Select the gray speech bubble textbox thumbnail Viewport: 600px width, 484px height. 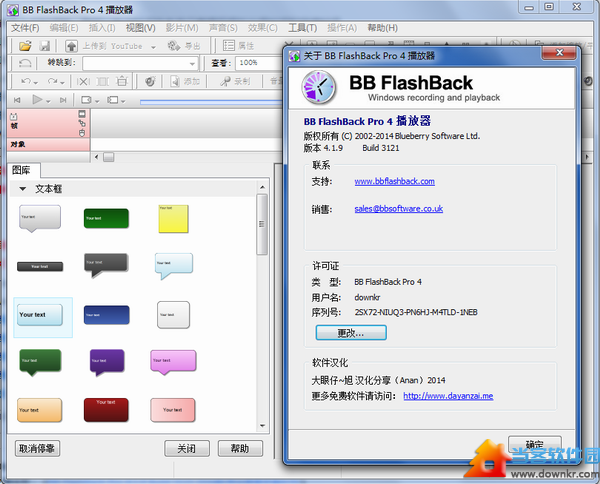(x=40, y=218)
